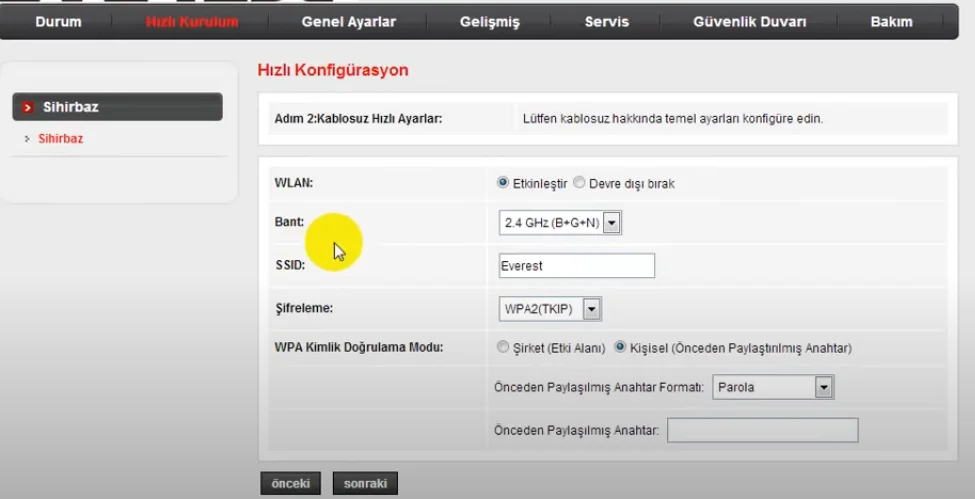
Task: Open the Servis menu tab
Action: click(x=607, y=22)
